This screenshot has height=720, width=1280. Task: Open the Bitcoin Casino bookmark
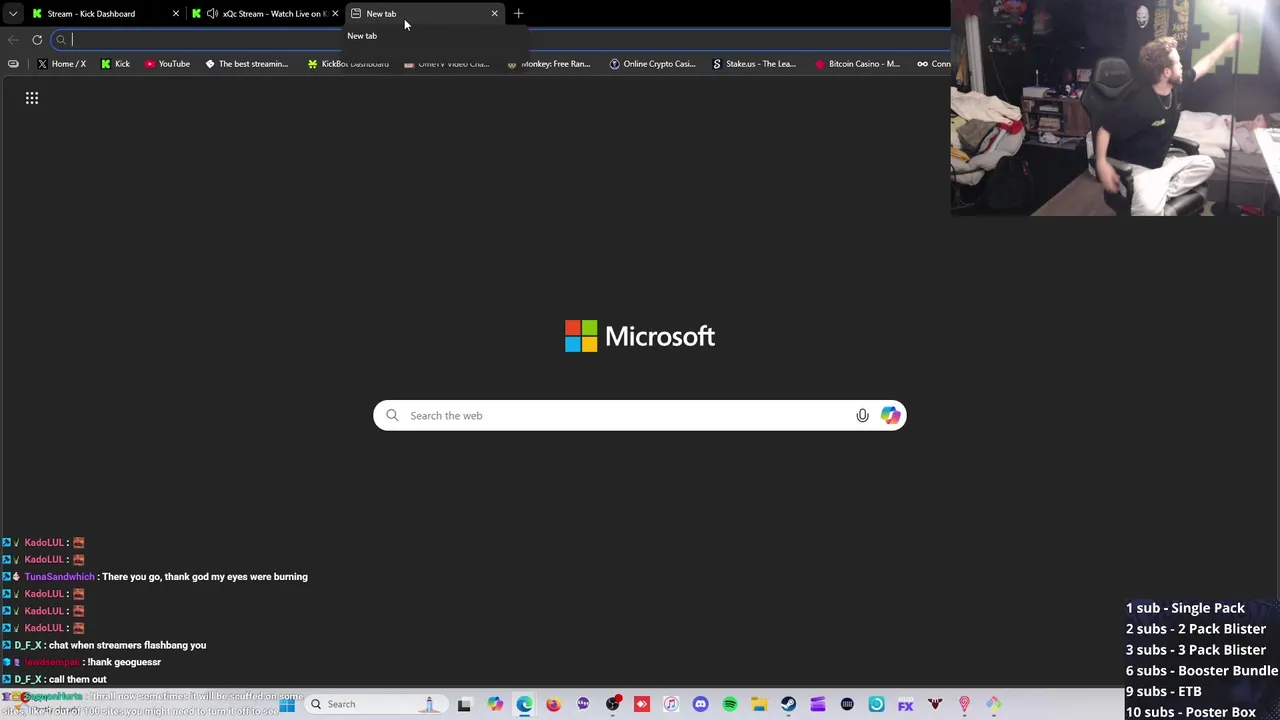point(857,64)
